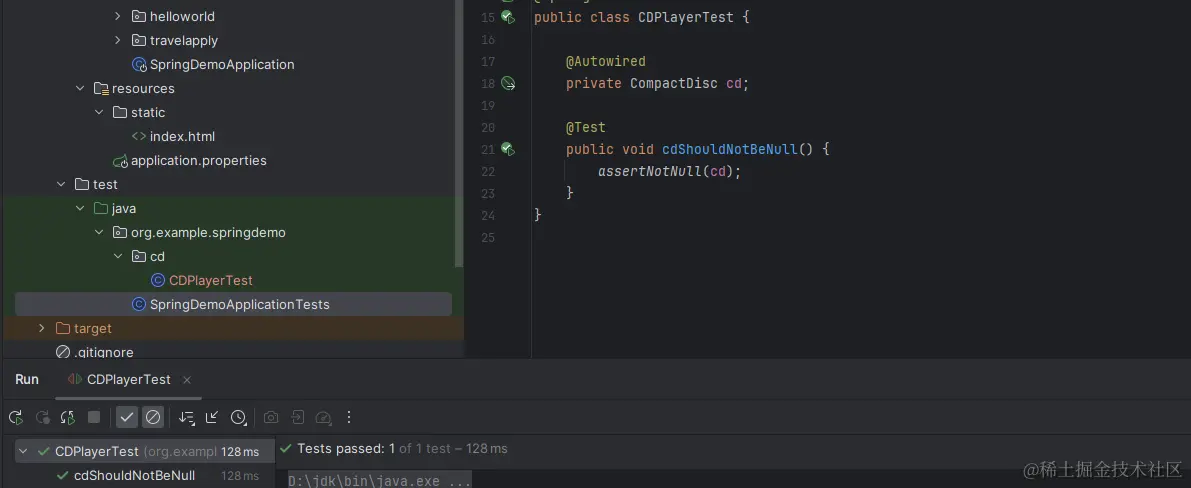The width and height of the screenshot is (1191, 488).
Task: Click the Tests passed status text
Action: coord(402,448)
